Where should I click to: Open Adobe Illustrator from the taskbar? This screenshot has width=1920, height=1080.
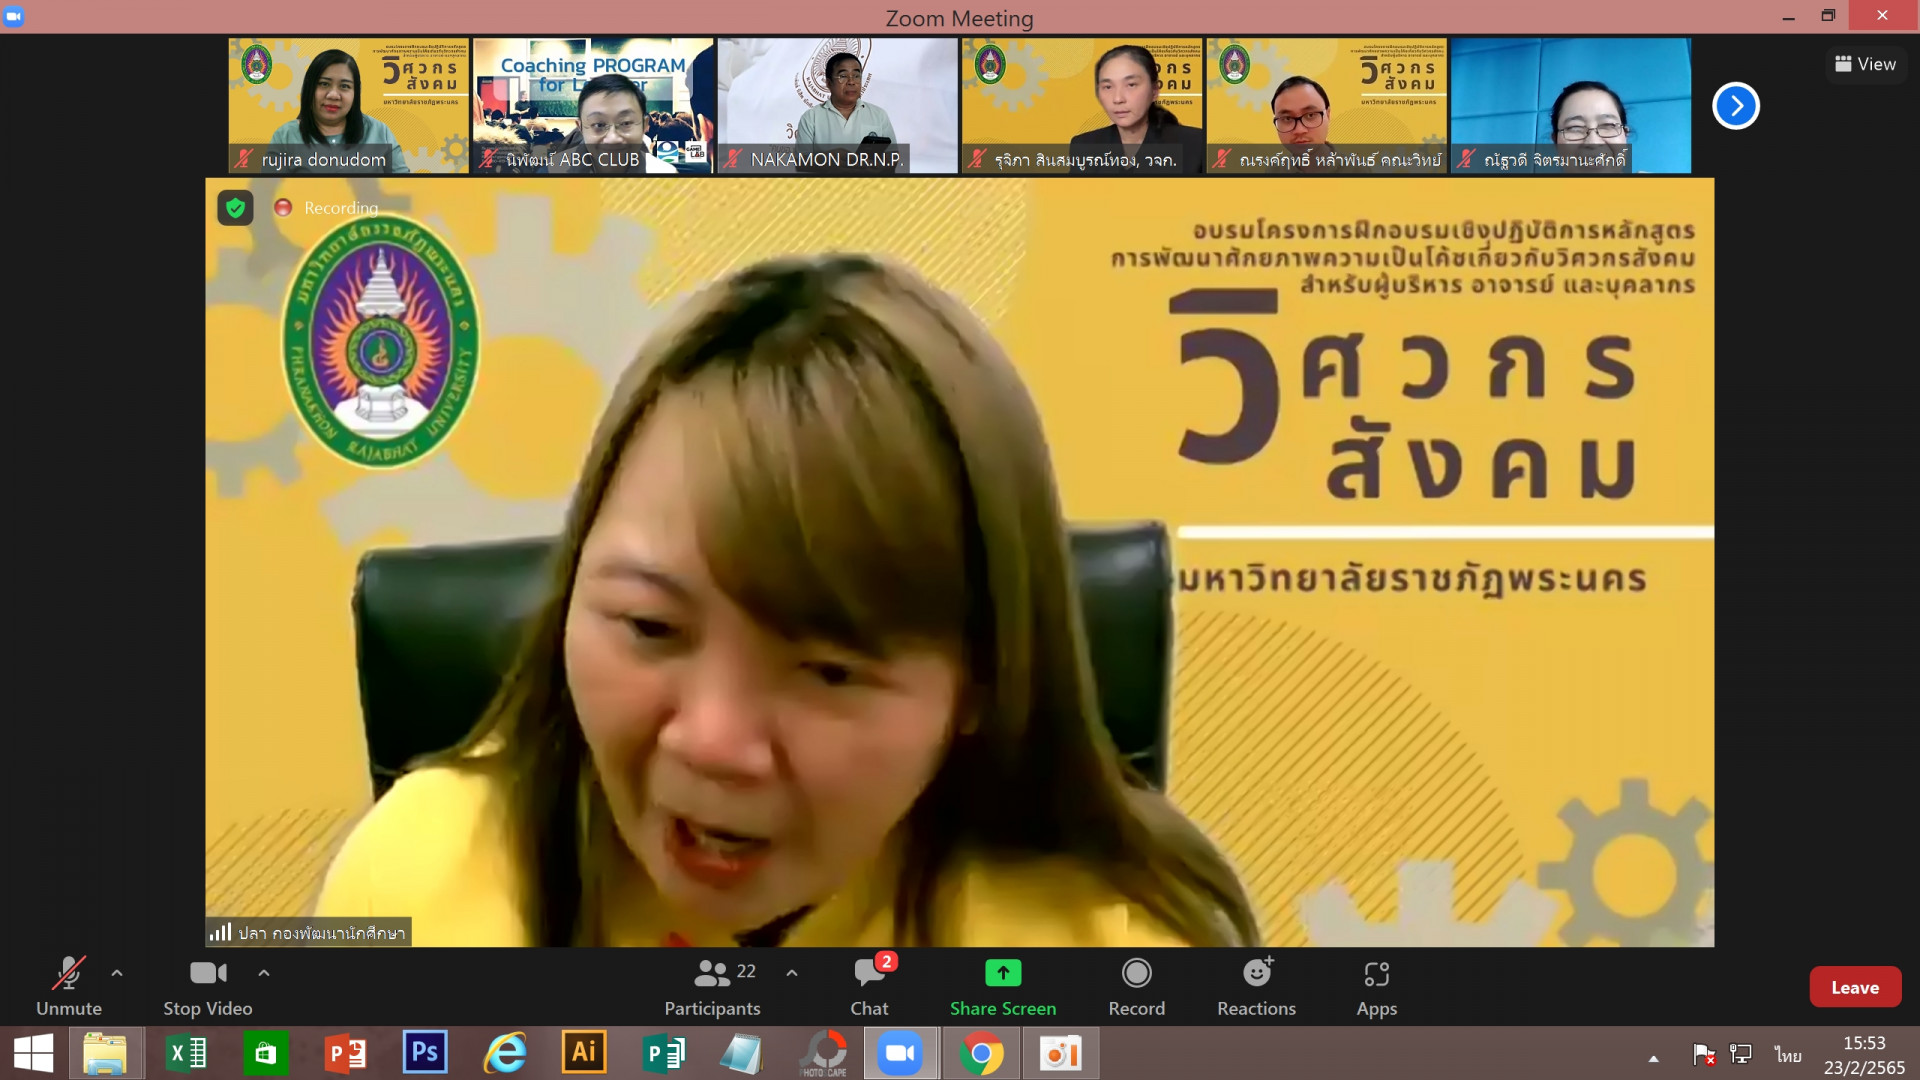point(584,1053)
